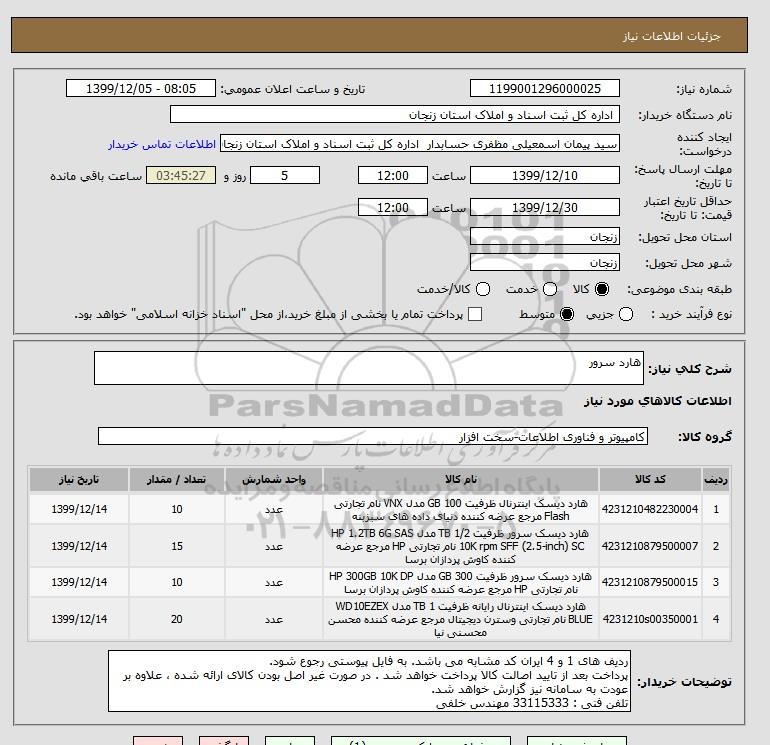770x745 pixels.
Task: Click the HP 300GB 10K DP item name
Action: pos(461,582)
